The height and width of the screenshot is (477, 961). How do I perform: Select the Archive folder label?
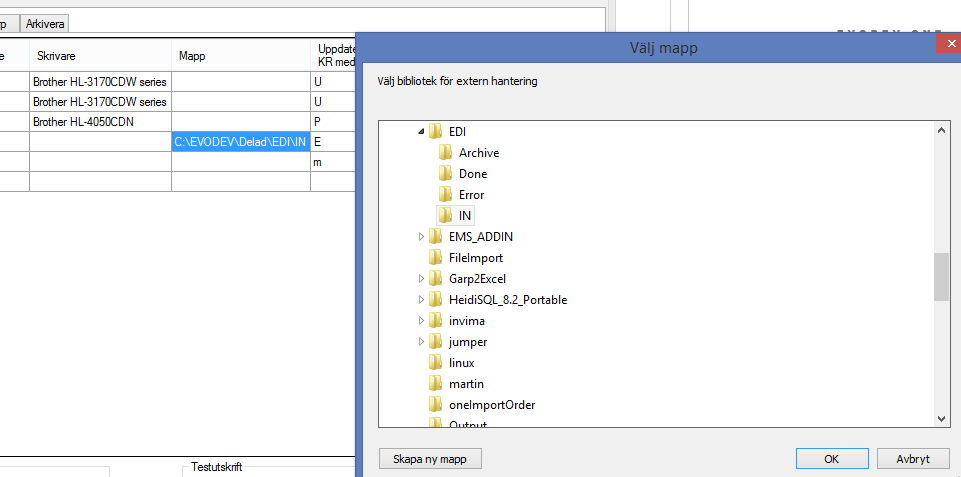coord(479,153)
